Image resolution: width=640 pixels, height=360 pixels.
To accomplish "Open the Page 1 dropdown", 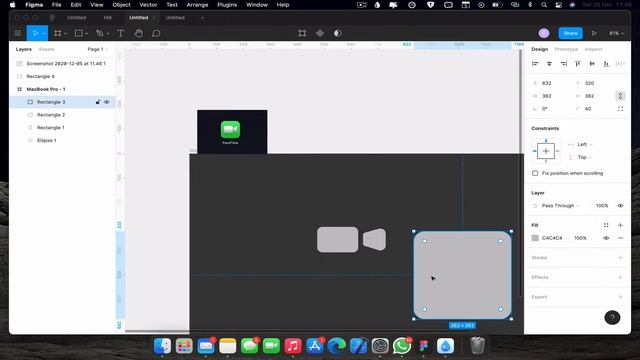I will pyautogui.click(x=98, y=49).
